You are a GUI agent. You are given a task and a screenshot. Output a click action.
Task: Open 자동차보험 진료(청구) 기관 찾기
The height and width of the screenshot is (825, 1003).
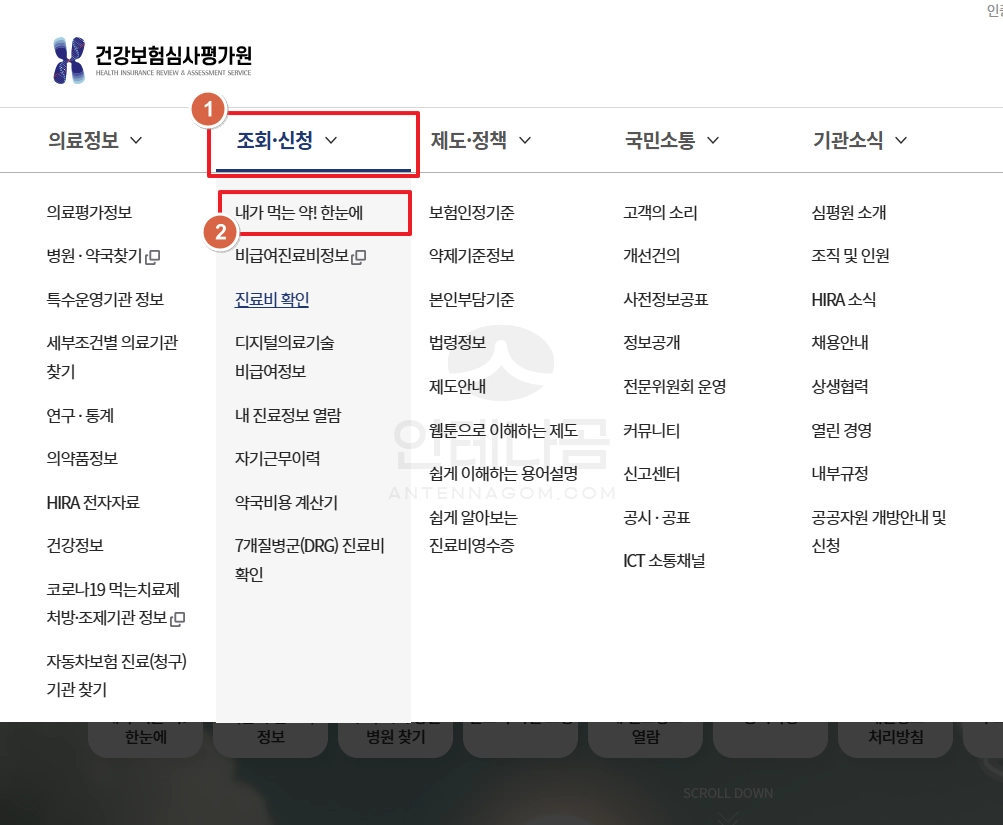click(116, 675)
